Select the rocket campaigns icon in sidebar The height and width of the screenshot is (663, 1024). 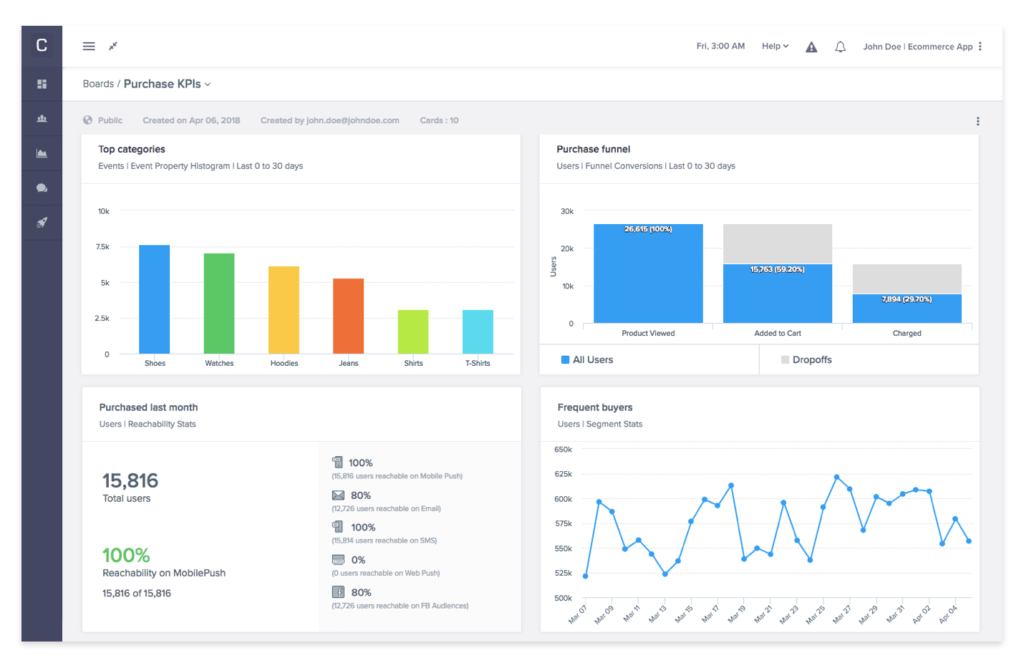click(x=40, y=221)
